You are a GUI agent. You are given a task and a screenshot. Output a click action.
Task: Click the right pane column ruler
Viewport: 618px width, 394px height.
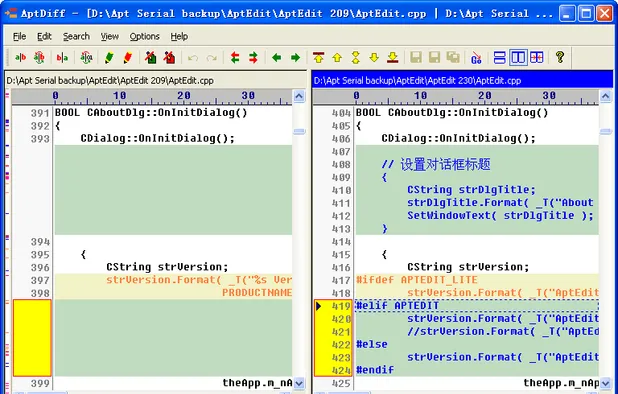click(456, 97)
